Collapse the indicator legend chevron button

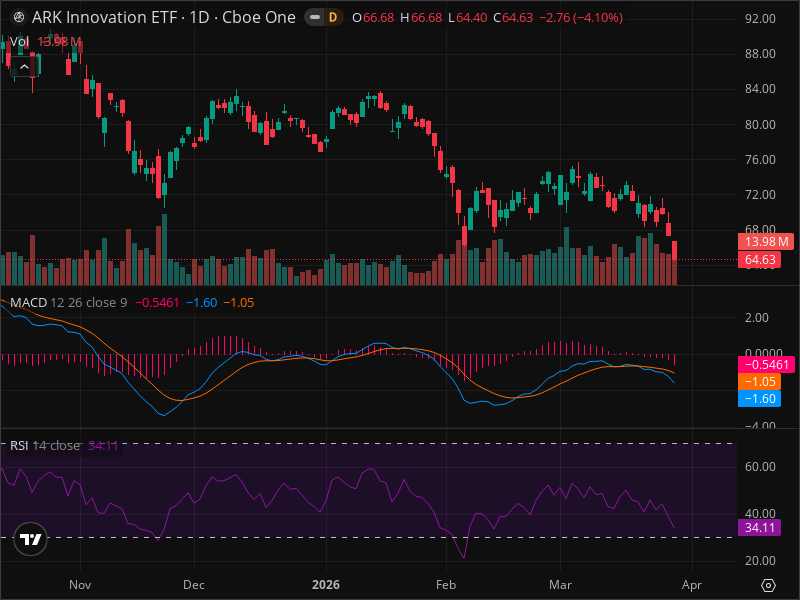[24, 66]
